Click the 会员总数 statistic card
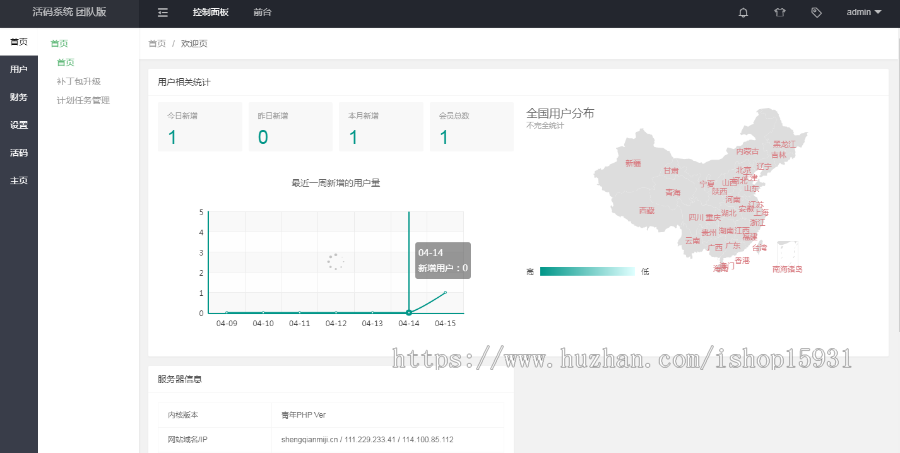Screen dimensions: 900x453 472,127
